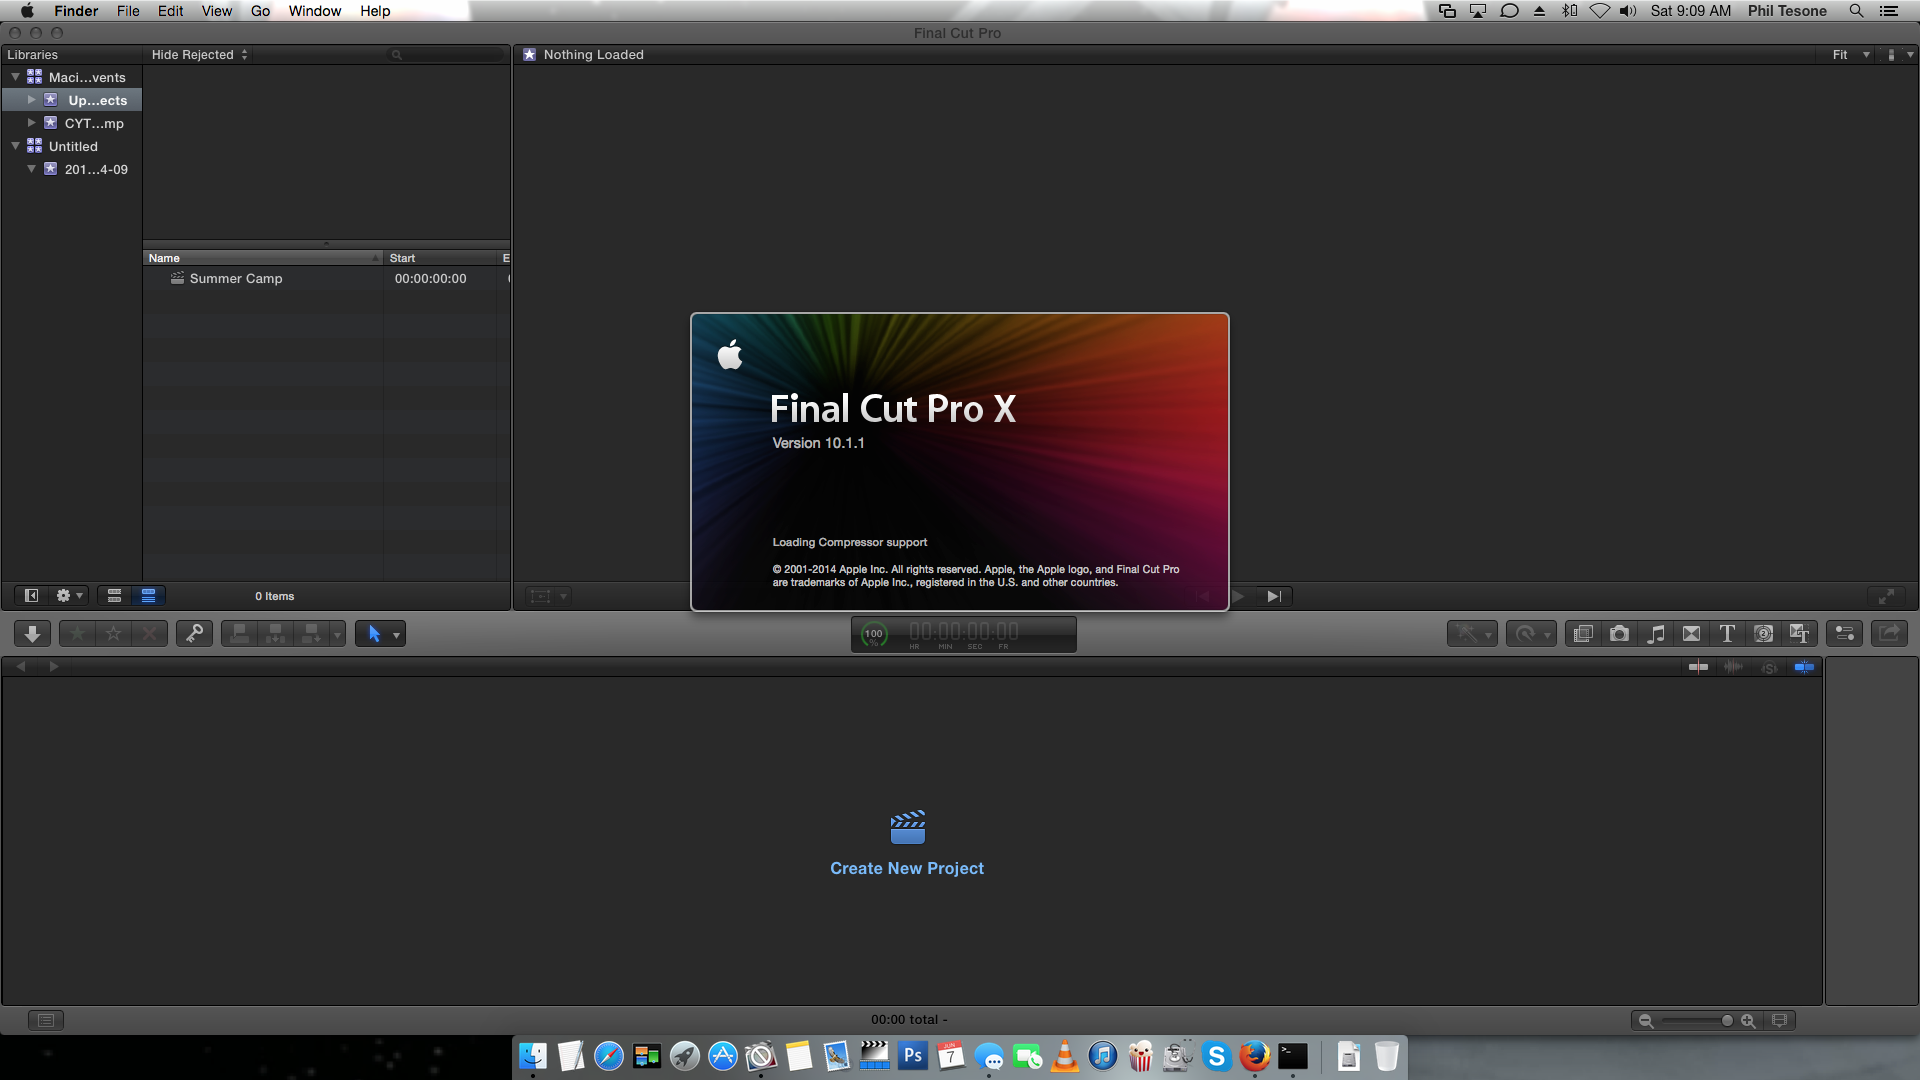This screenshot has height=1080, width=1920.
Task: Click the 100% background tasks indicator
Action: click(874, 634)
